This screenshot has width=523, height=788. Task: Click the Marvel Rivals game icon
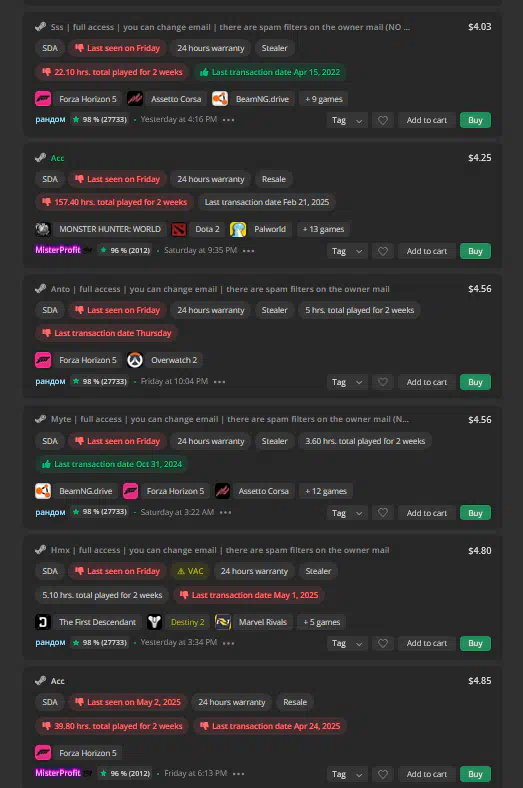(x=223, y=622)
